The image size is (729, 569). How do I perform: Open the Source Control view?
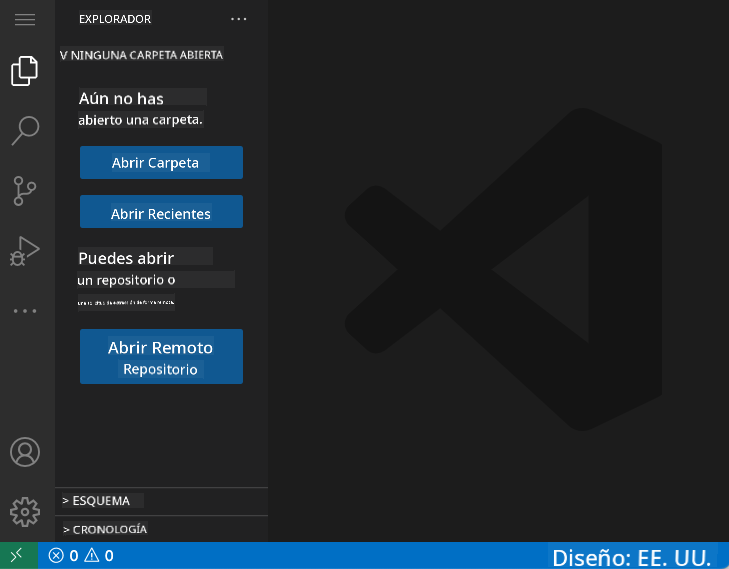25,190
